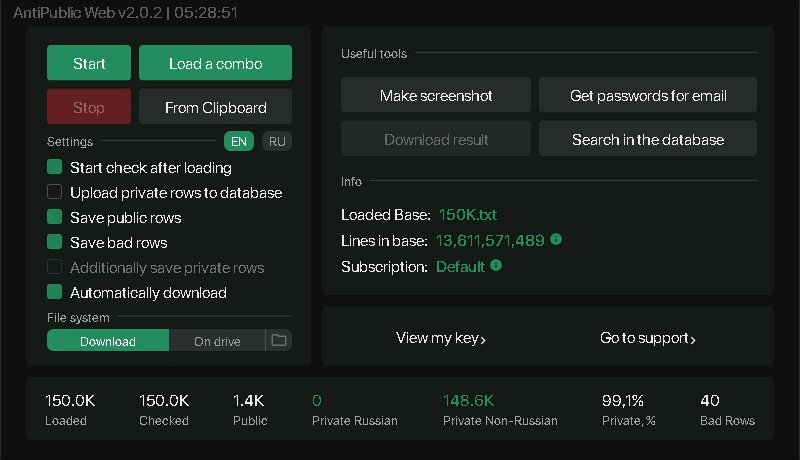Switch language to RU
Screen dimensions: 800x460
277,142
